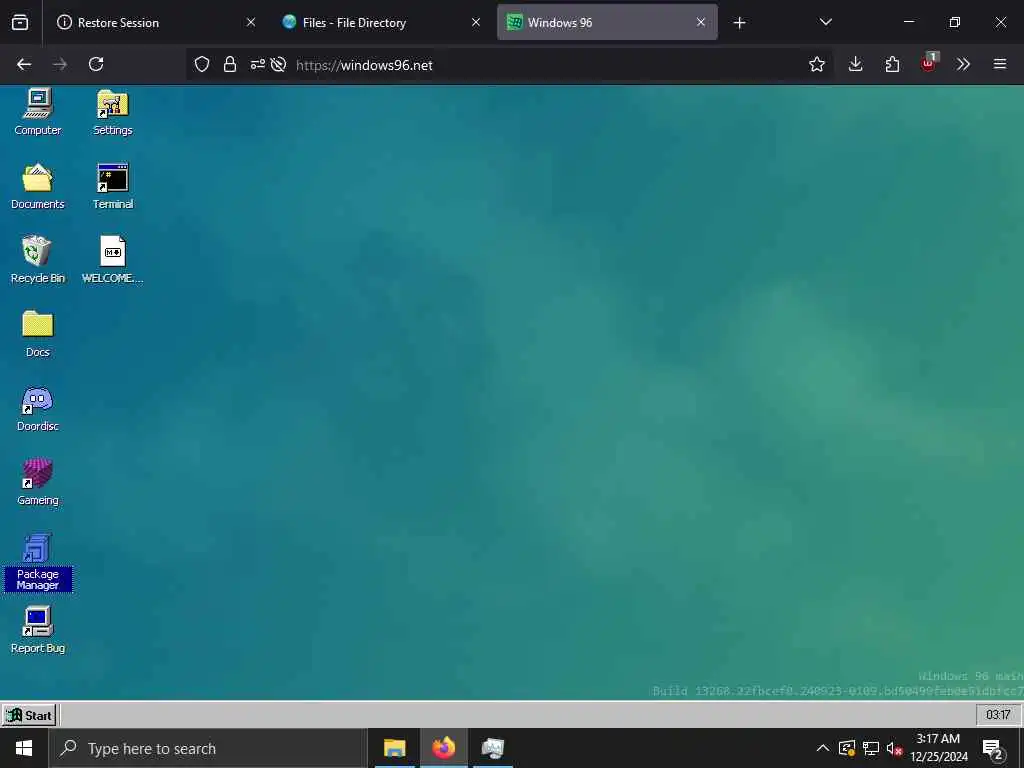Open the notification center icon
The width and height of the screenshot is (1024, 768).
click(992, 750)
